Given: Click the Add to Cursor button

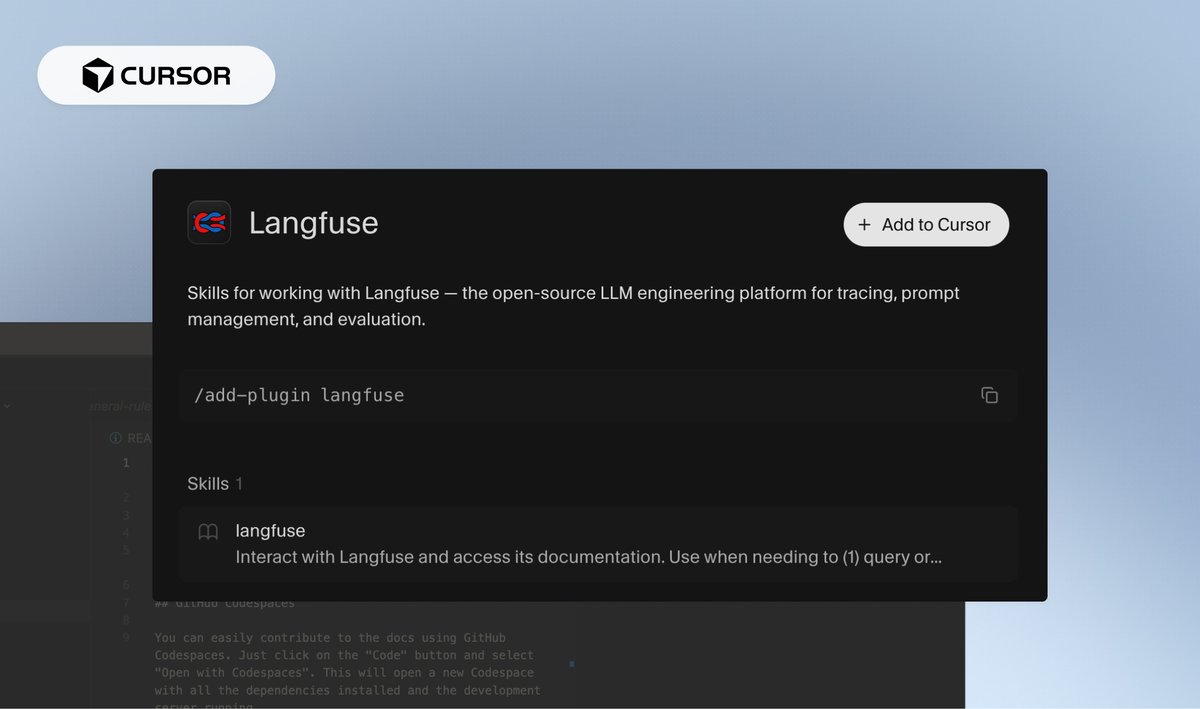Looking at the screenshot, I should [925, 224].
